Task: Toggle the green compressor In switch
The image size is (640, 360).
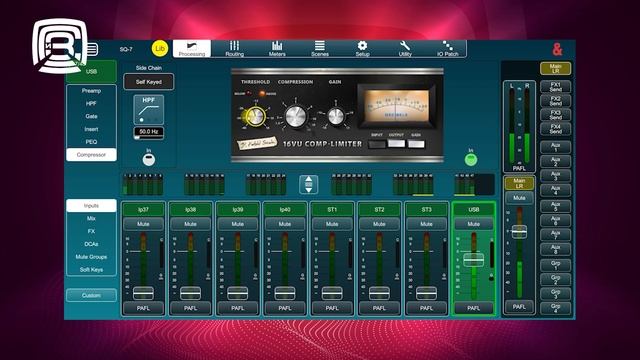Action: click(471, 160)
